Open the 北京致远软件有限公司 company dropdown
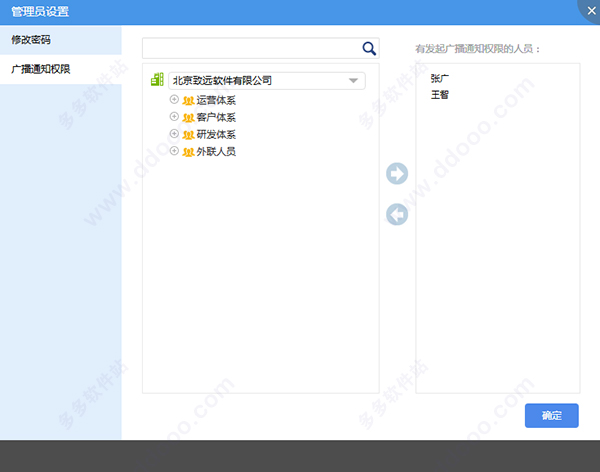The width and height of the screenshot is (600, 472). click(267, 81)
